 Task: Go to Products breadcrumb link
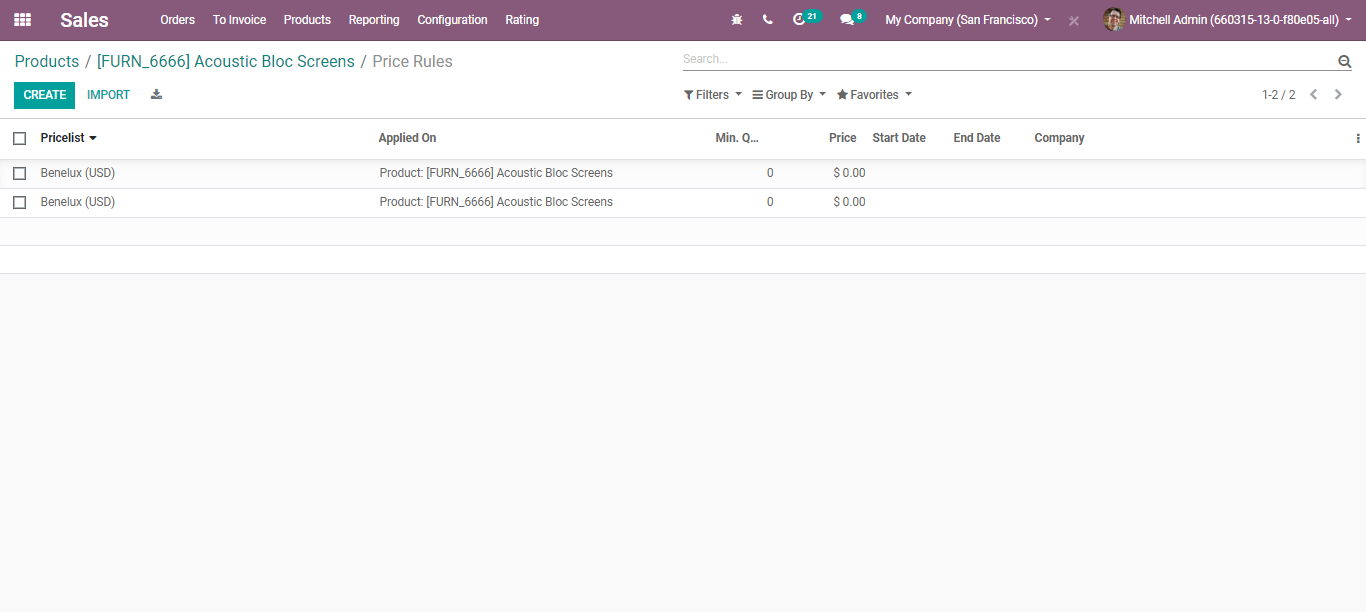(47, 62)
